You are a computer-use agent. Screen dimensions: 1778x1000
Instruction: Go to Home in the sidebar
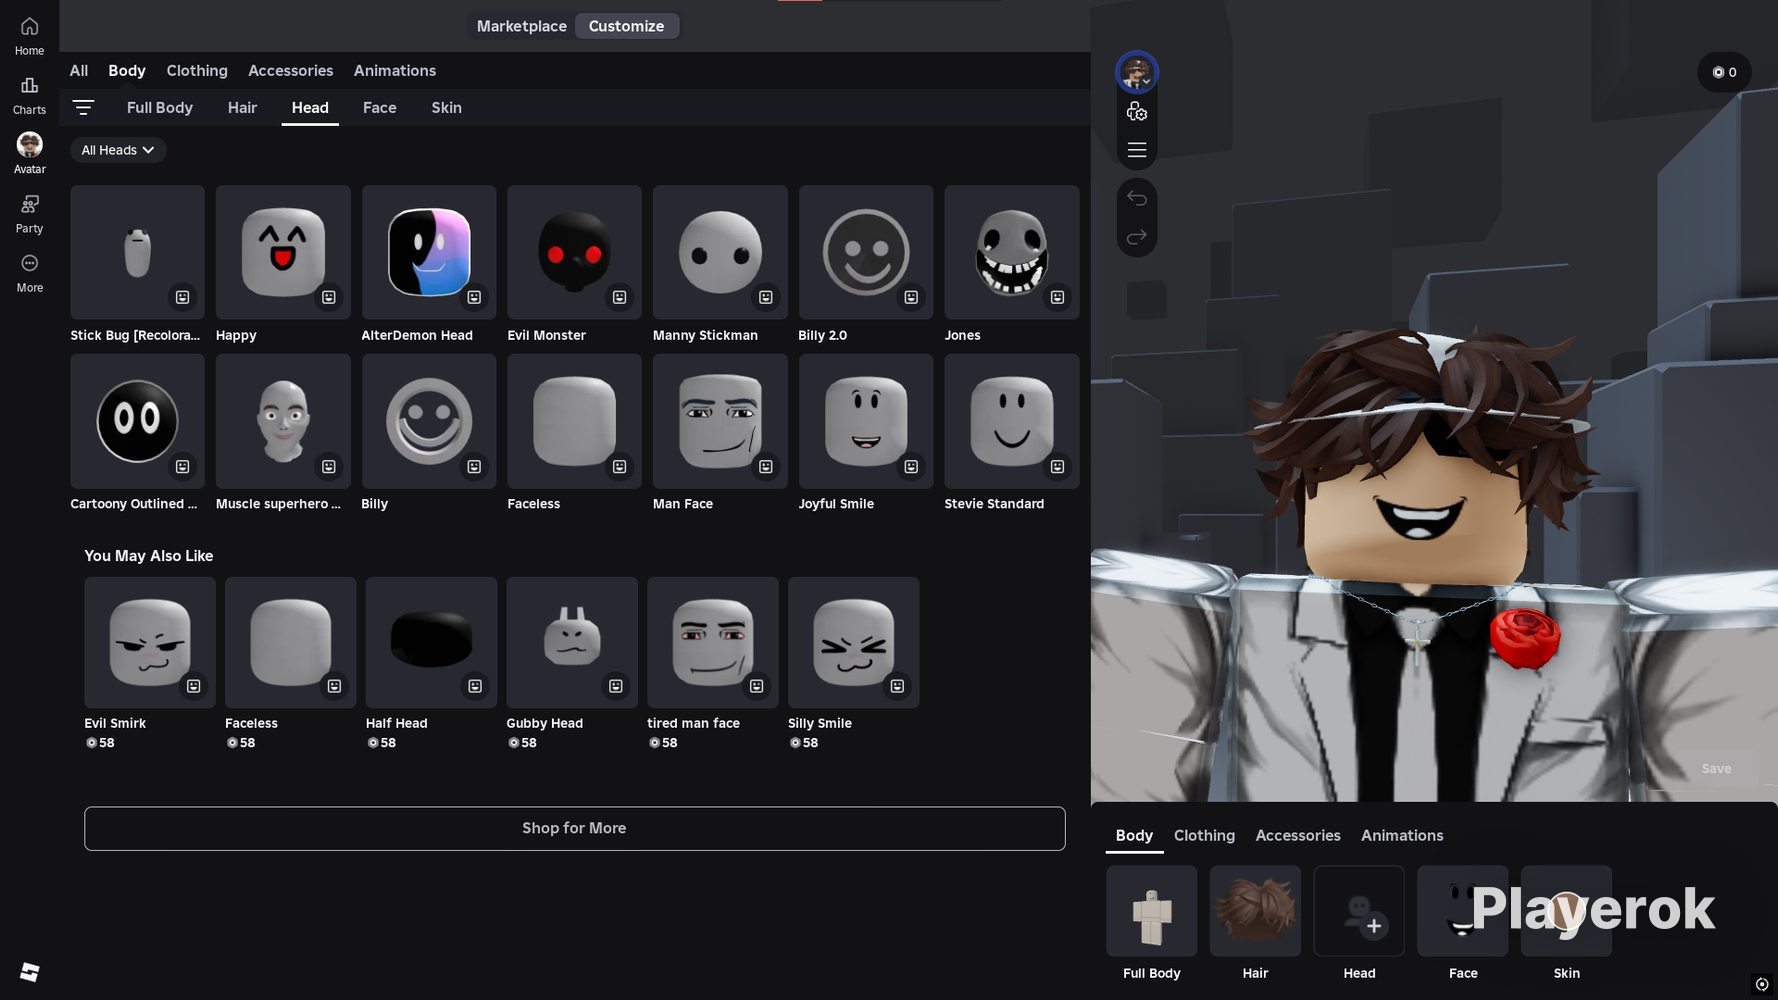tap(29, 36)
